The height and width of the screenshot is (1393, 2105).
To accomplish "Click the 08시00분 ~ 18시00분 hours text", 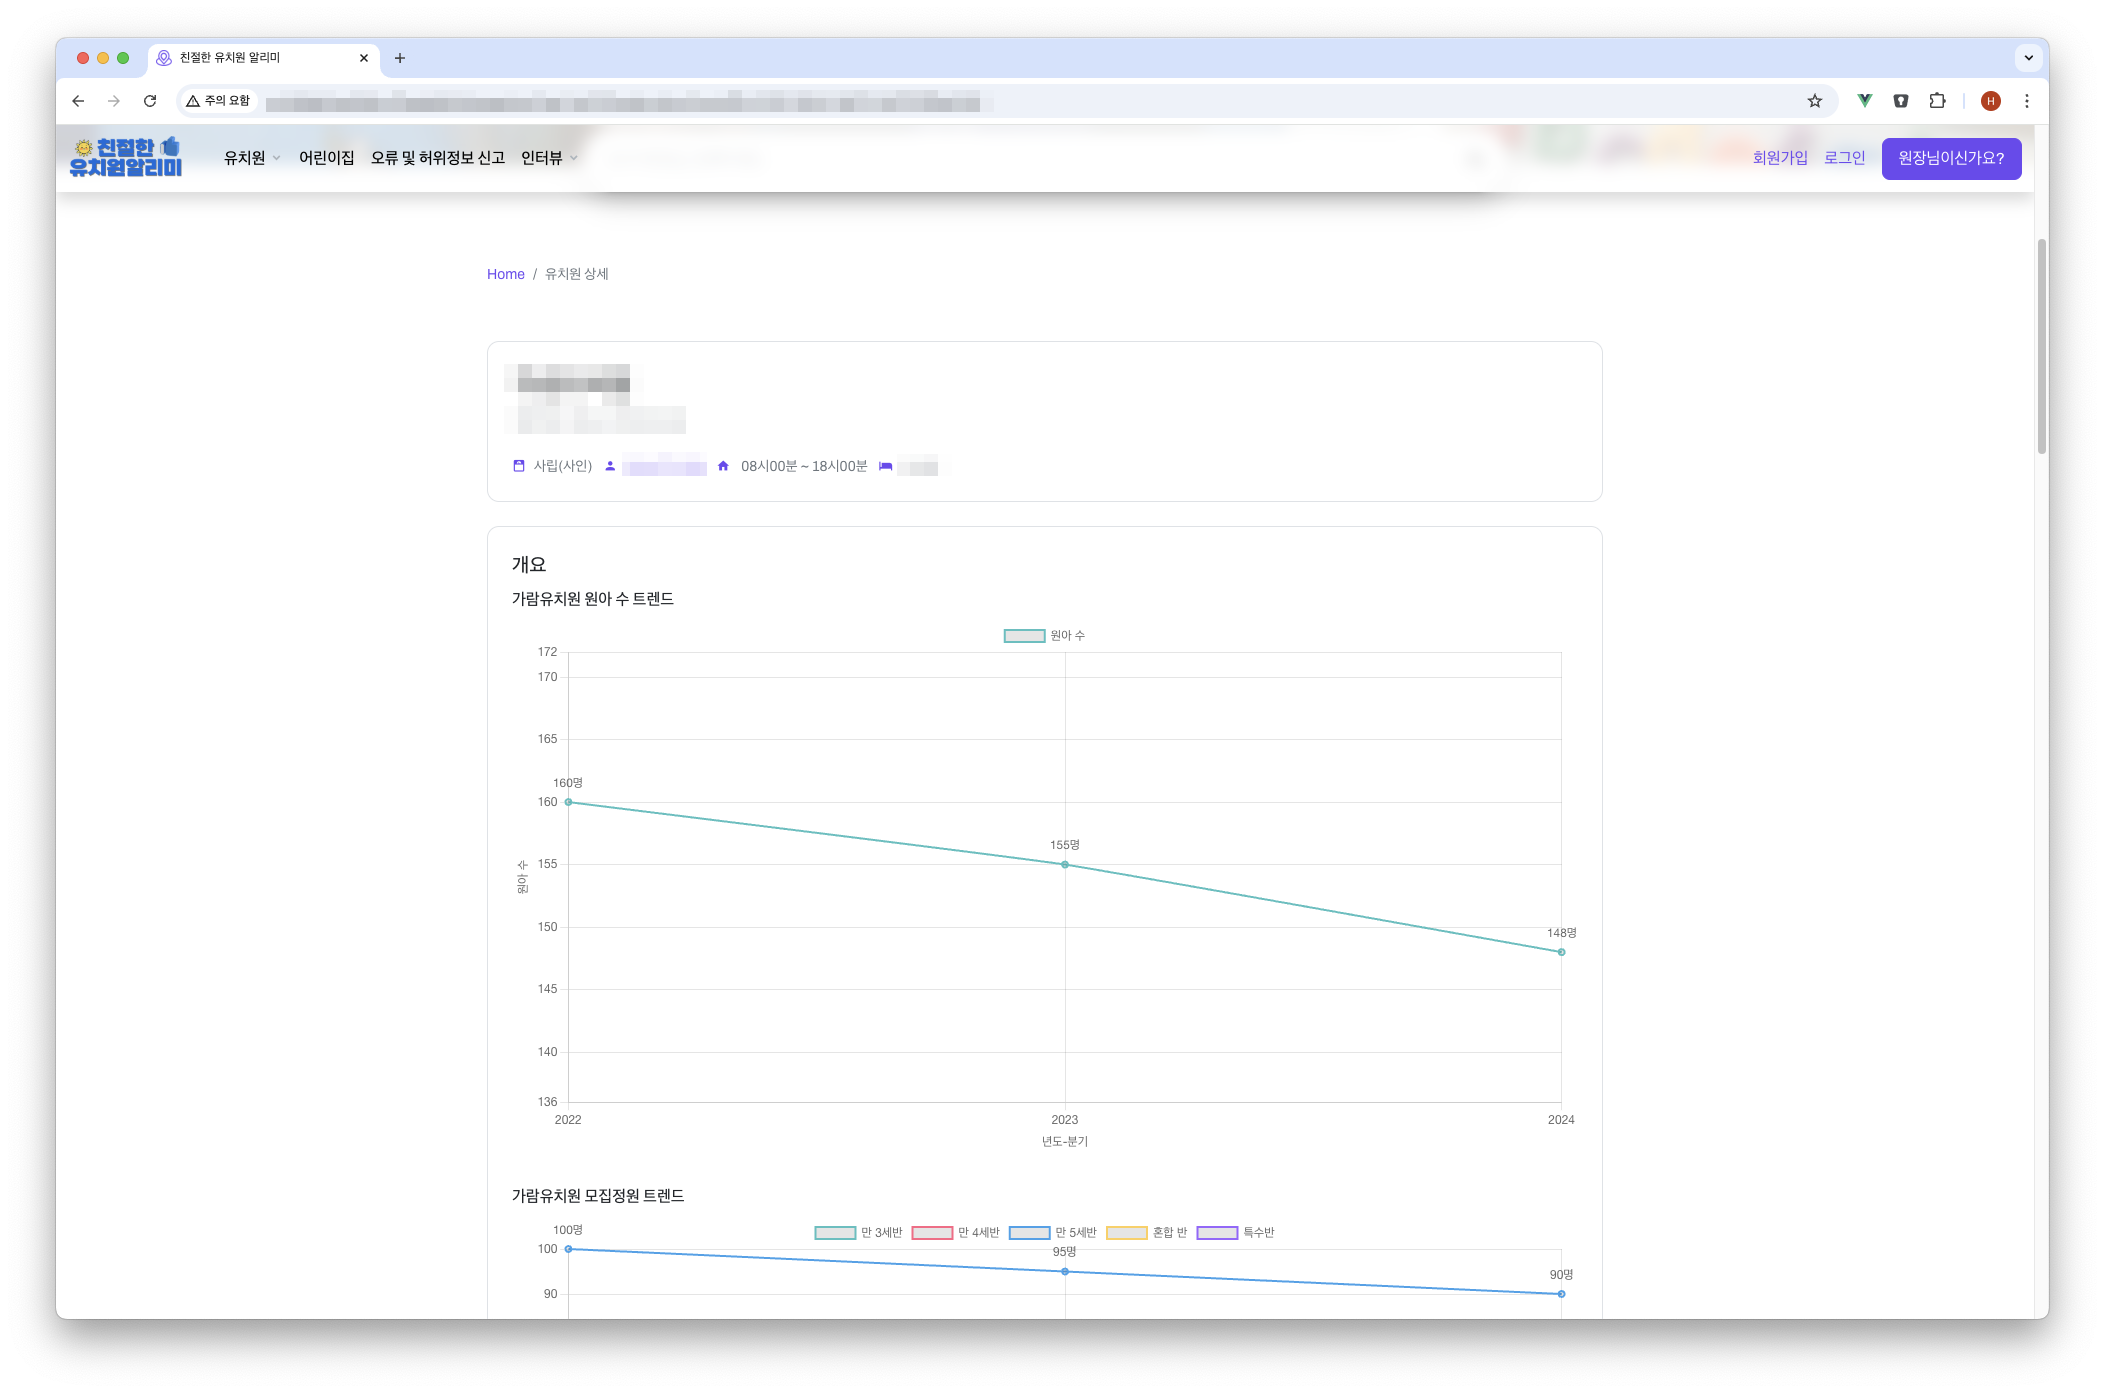I will tap(804, 466).
